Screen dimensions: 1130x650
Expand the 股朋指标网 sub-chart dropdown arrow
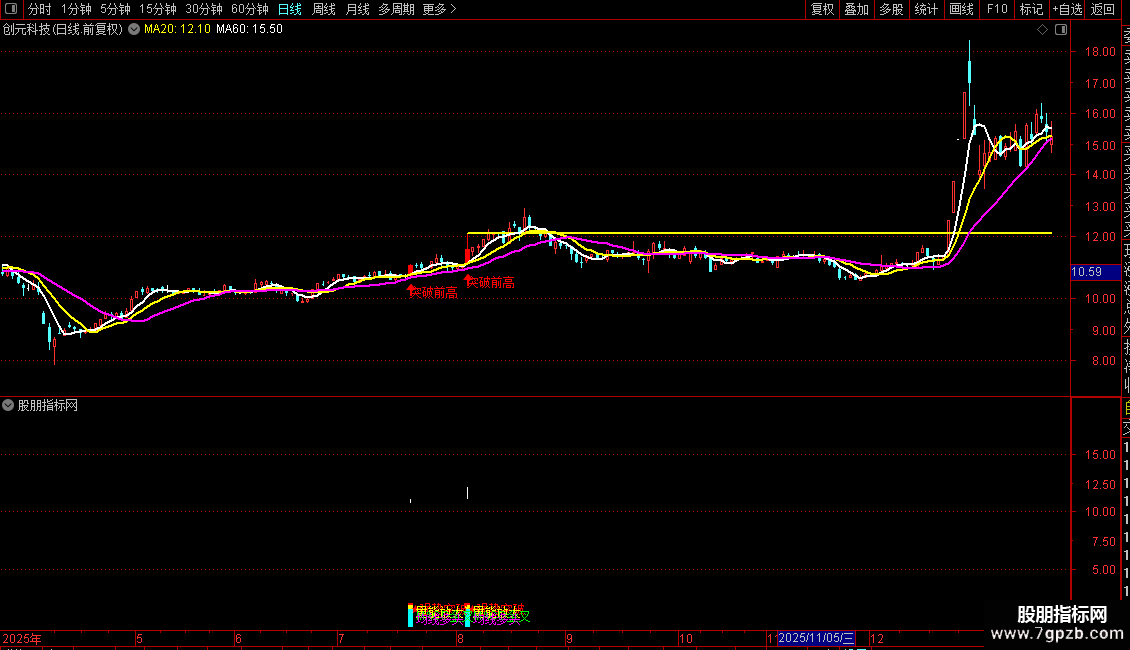click(8, 406)
